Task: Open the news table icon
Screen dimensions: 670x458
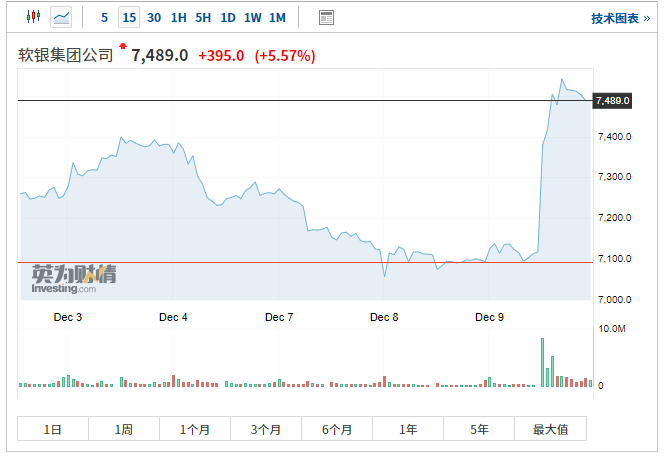Action: pos(326,18)
